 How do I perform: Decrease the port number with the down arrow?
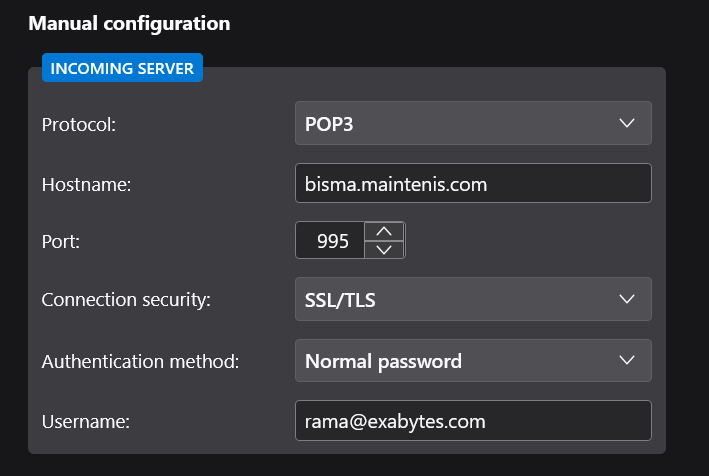tap(384, 250)
